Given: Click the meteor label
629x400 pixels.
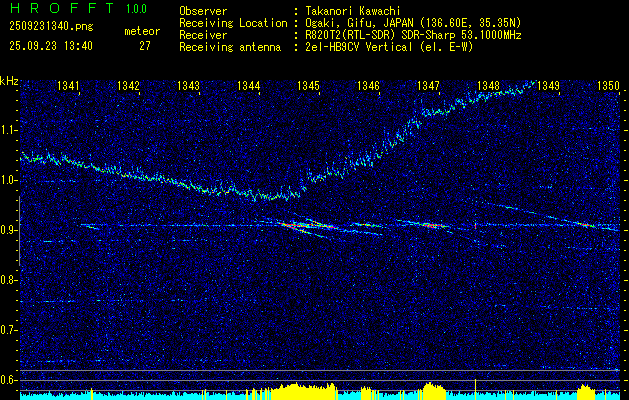Looking at the screenshot, I should coord(142,31).
